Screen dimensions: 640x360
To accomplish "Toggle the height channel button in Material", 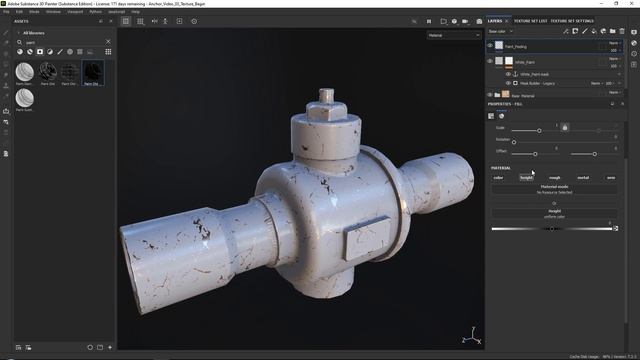I will [x=526, y=178].
